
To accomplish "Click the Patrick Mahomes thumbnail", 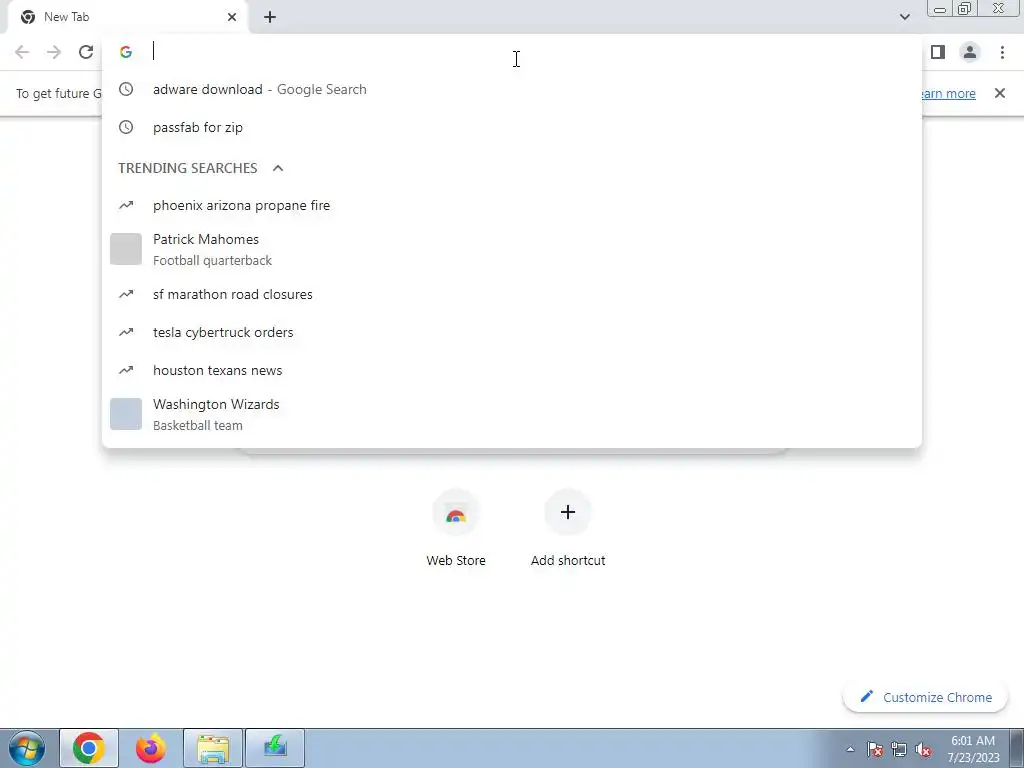I will [x=126, y=249].
